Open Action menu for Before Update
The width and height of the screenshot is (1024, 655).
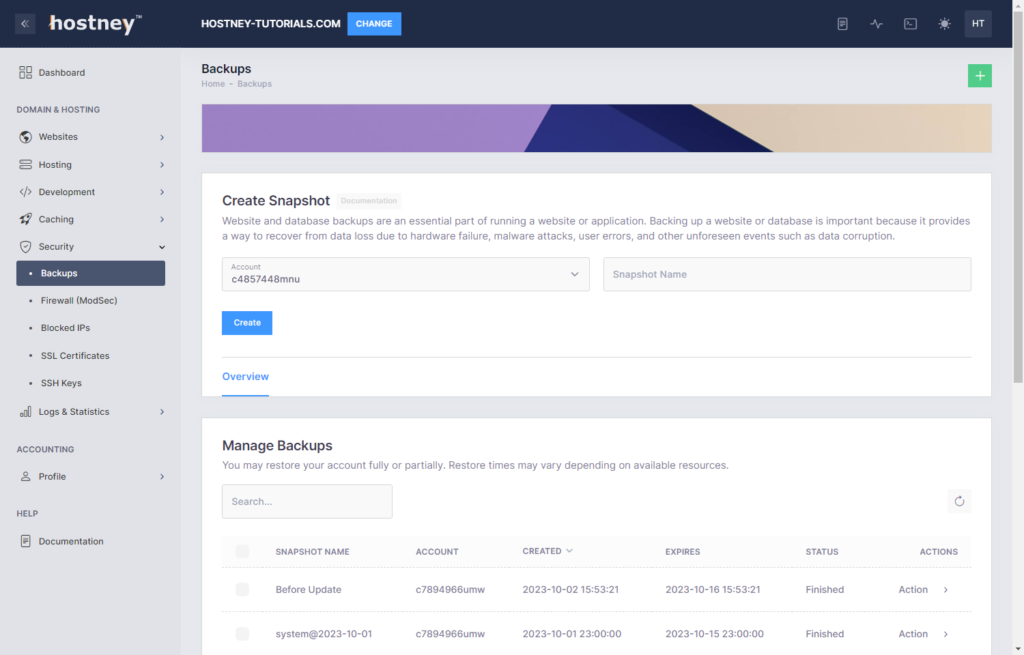coord(923,590)
